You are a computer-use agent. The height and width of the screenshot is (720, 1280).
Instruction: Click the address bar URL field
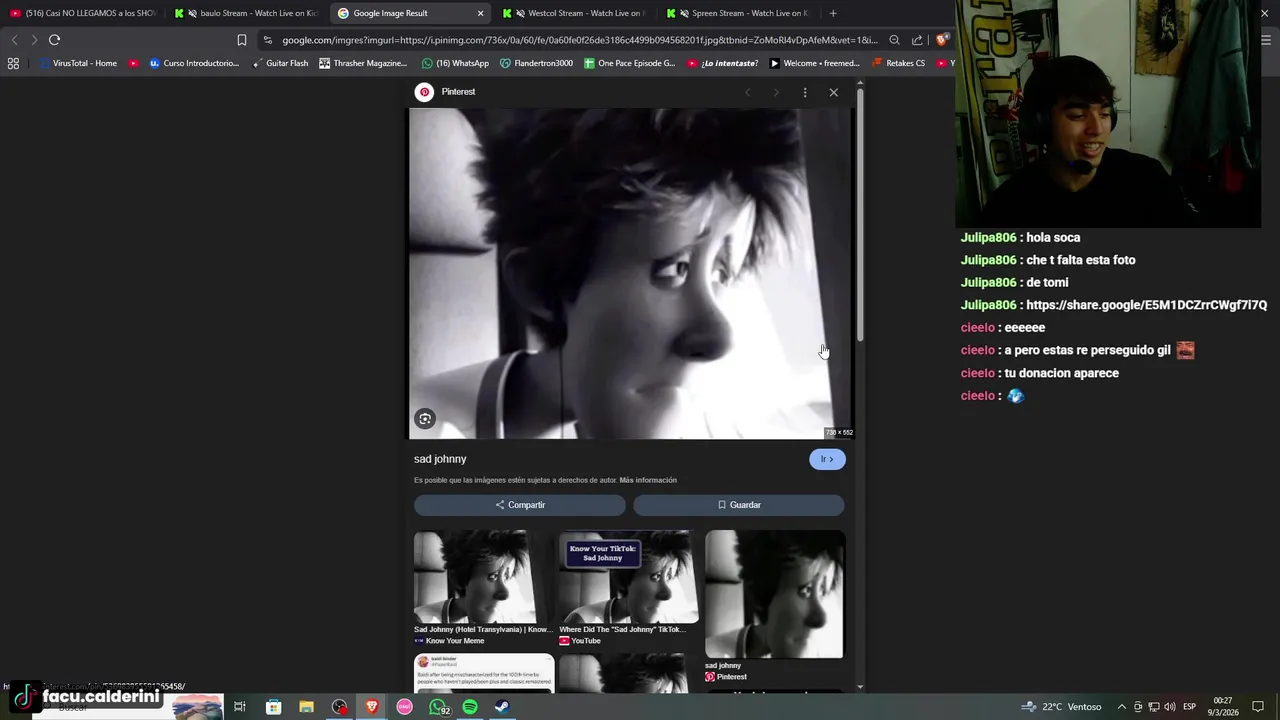tap(579, 40)
